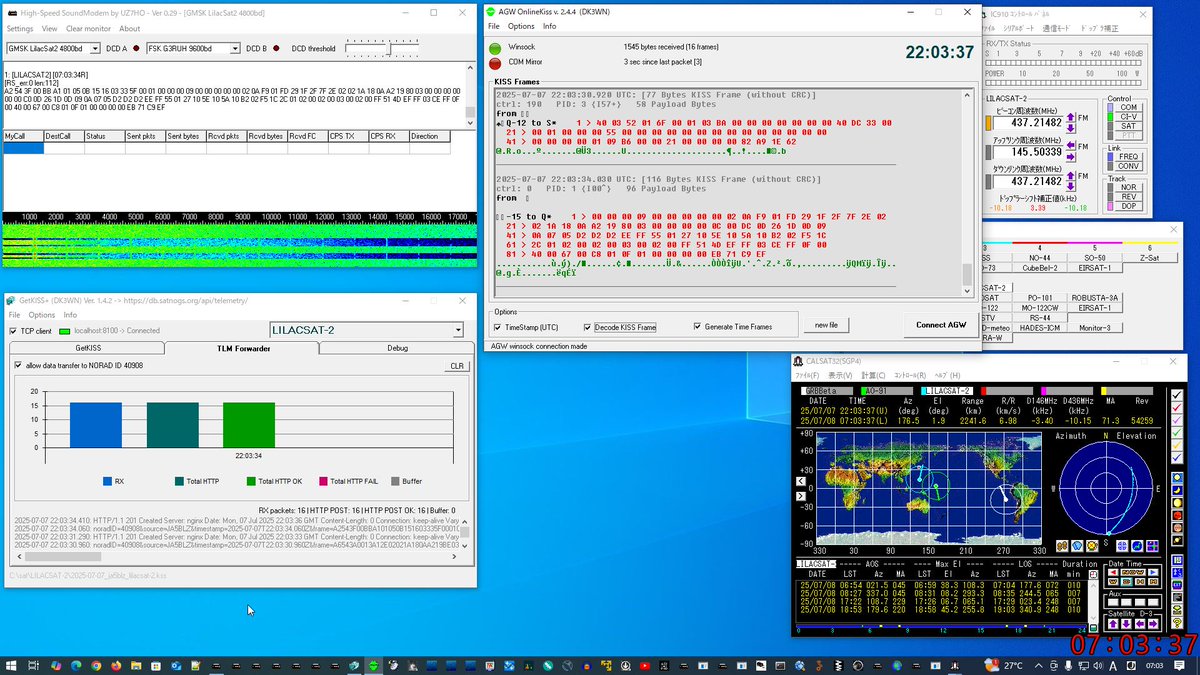Select the CubeBel-2 satellite button
The width and height of the screenshot is (1200, 675).
click(x=1040, y=268)
